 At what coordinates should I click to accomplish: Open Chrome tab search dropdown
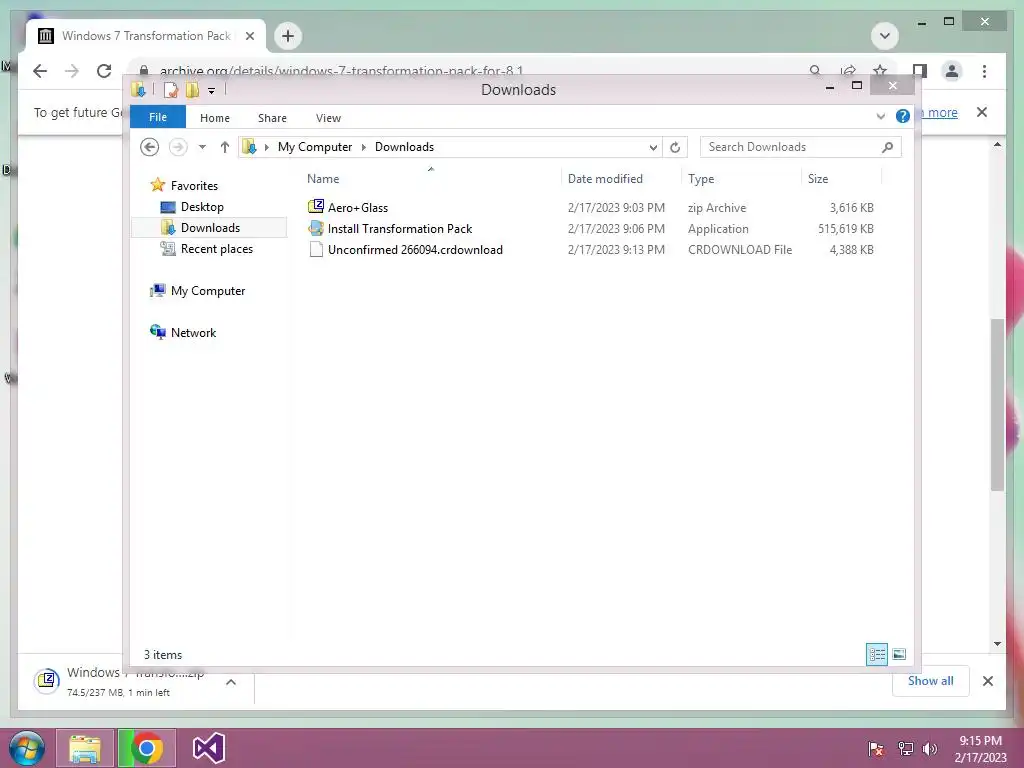pos(885,36)
